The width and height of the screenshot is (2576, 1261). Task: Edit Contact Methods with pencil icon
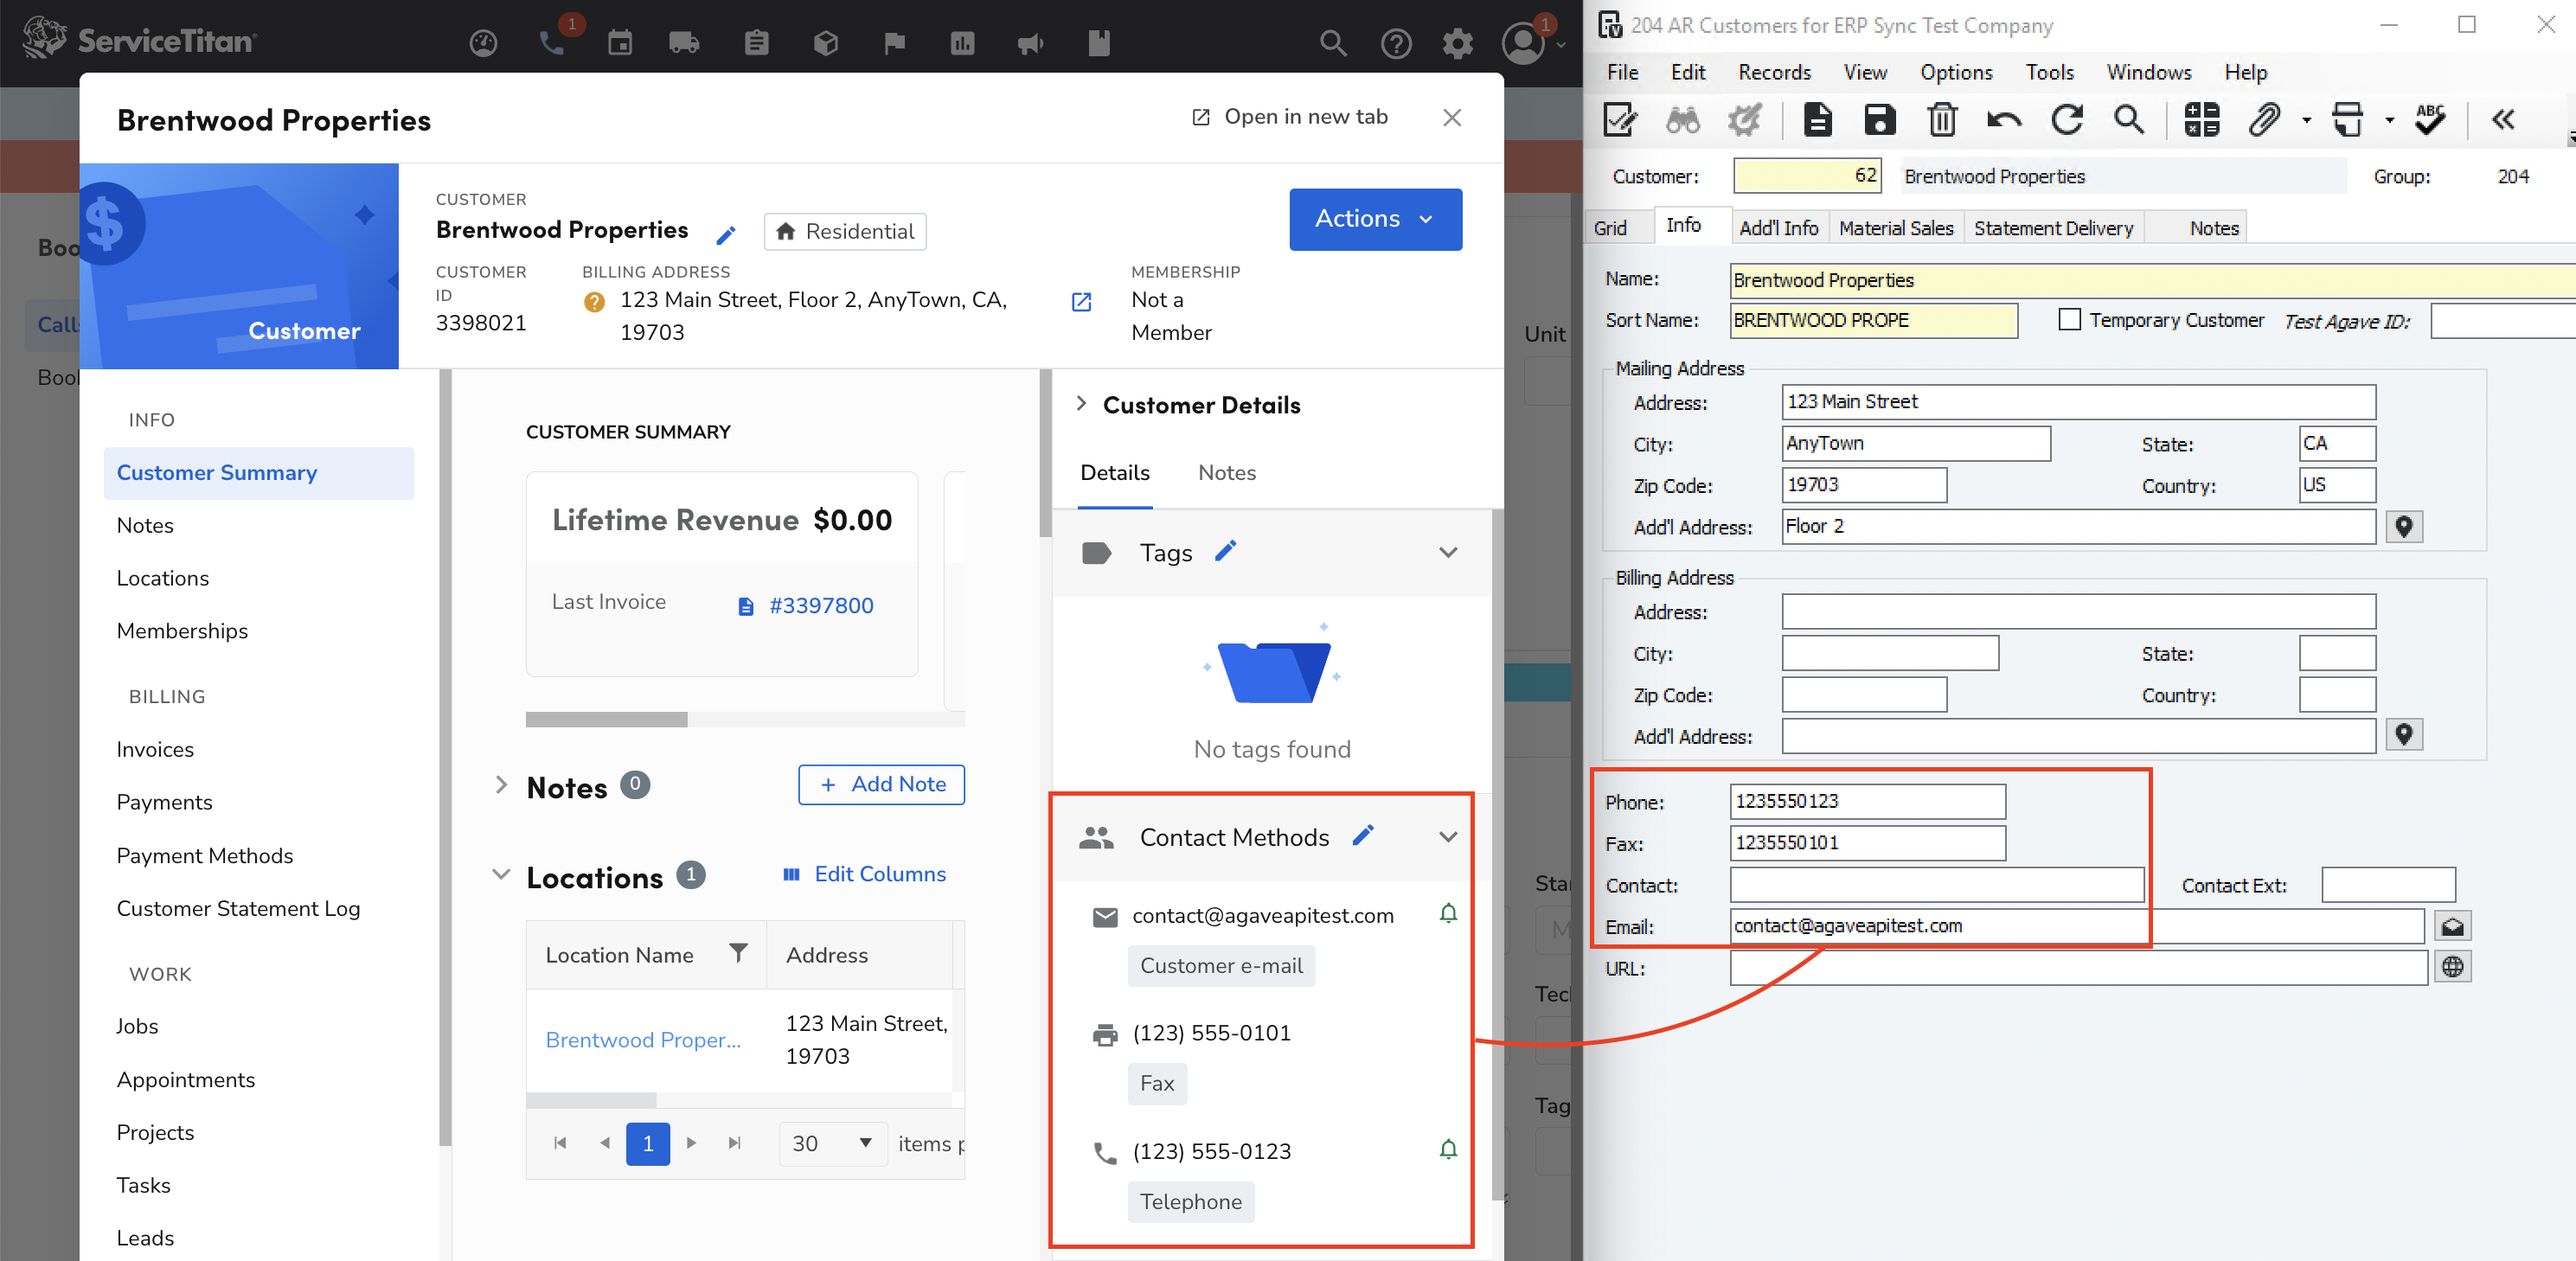point(1363,835)
